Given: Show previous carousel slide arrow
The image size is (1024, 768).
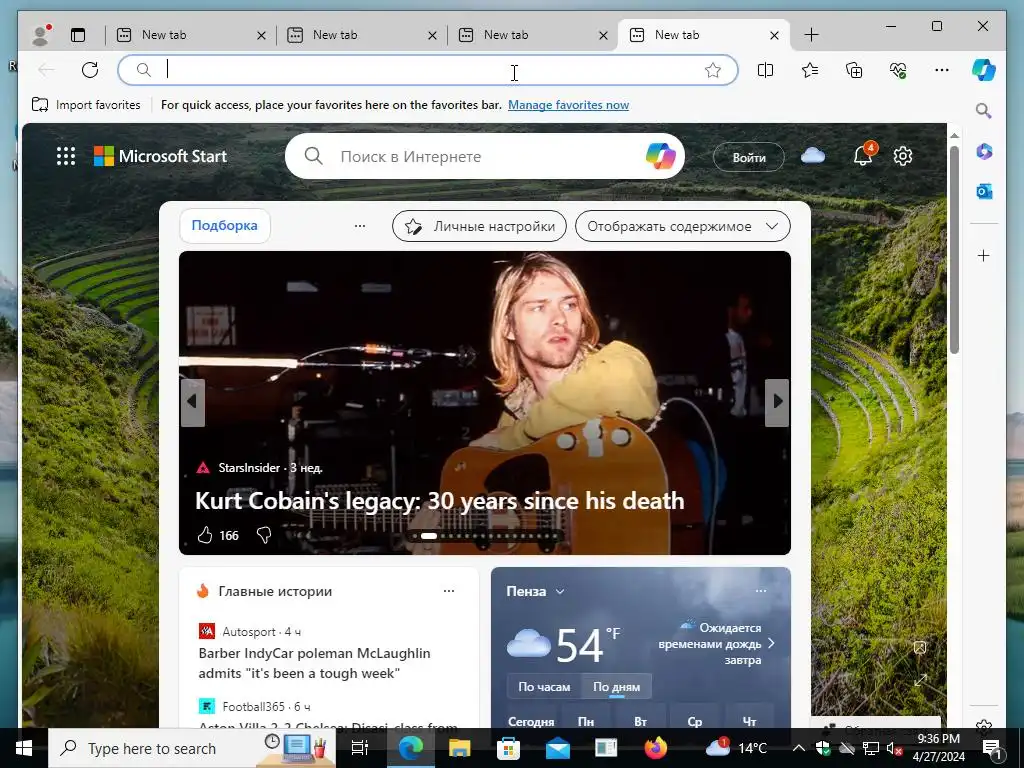Looking at the screenshot, I should pyautogui.click(x=192, y=402).
